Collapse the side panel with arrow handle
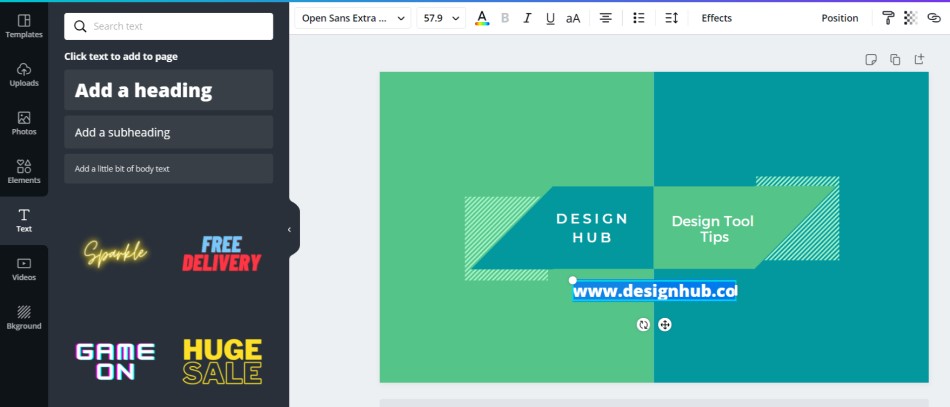Screen dimensions: 950x407 [x=290, y=230]
